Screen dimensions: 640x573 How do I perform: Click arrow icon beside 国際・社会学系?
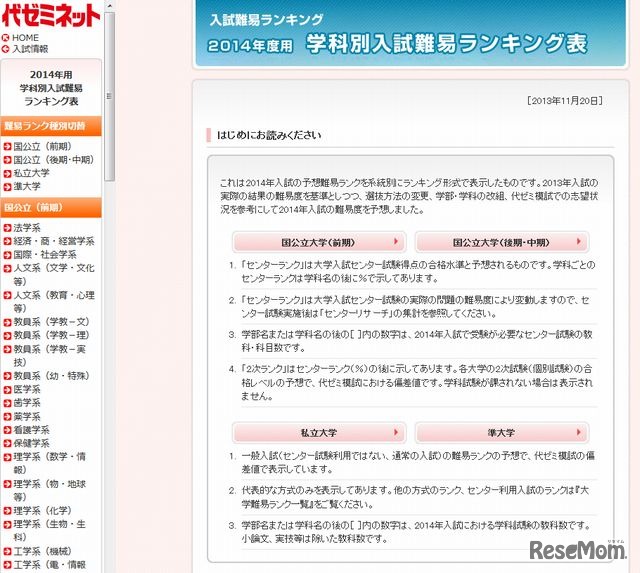[7, 255]
